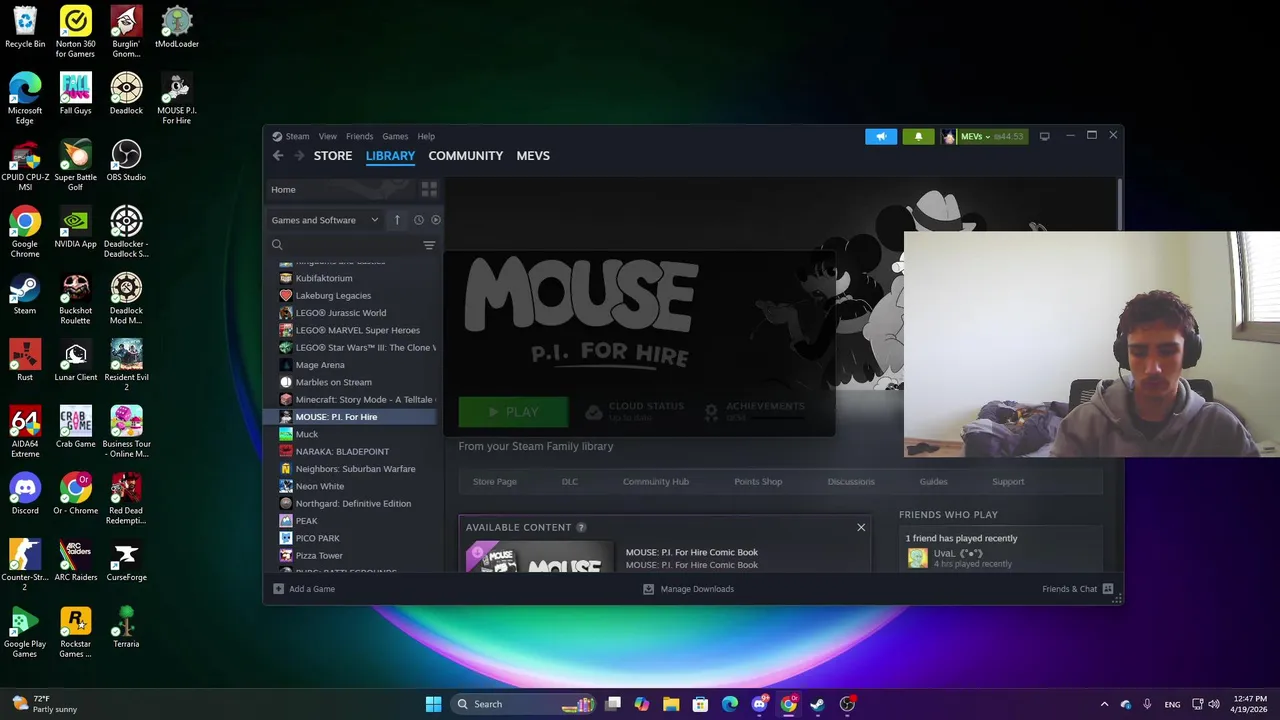
Task: Click the library search magnifier icon
Action: tap(277, 245)
